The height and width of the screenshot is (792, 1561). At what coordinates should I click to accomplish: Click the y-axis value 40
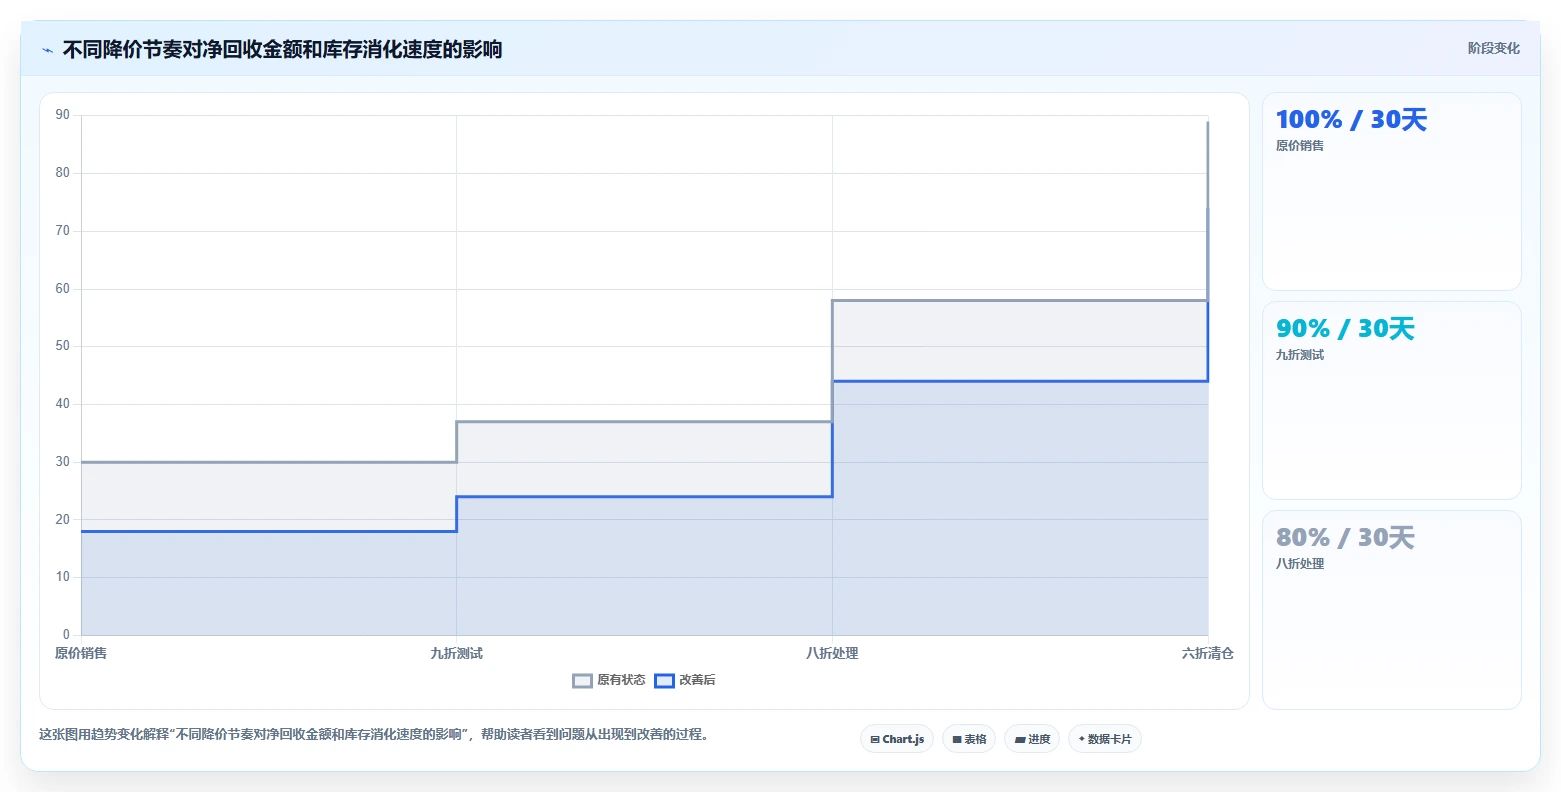click(63, 404)
